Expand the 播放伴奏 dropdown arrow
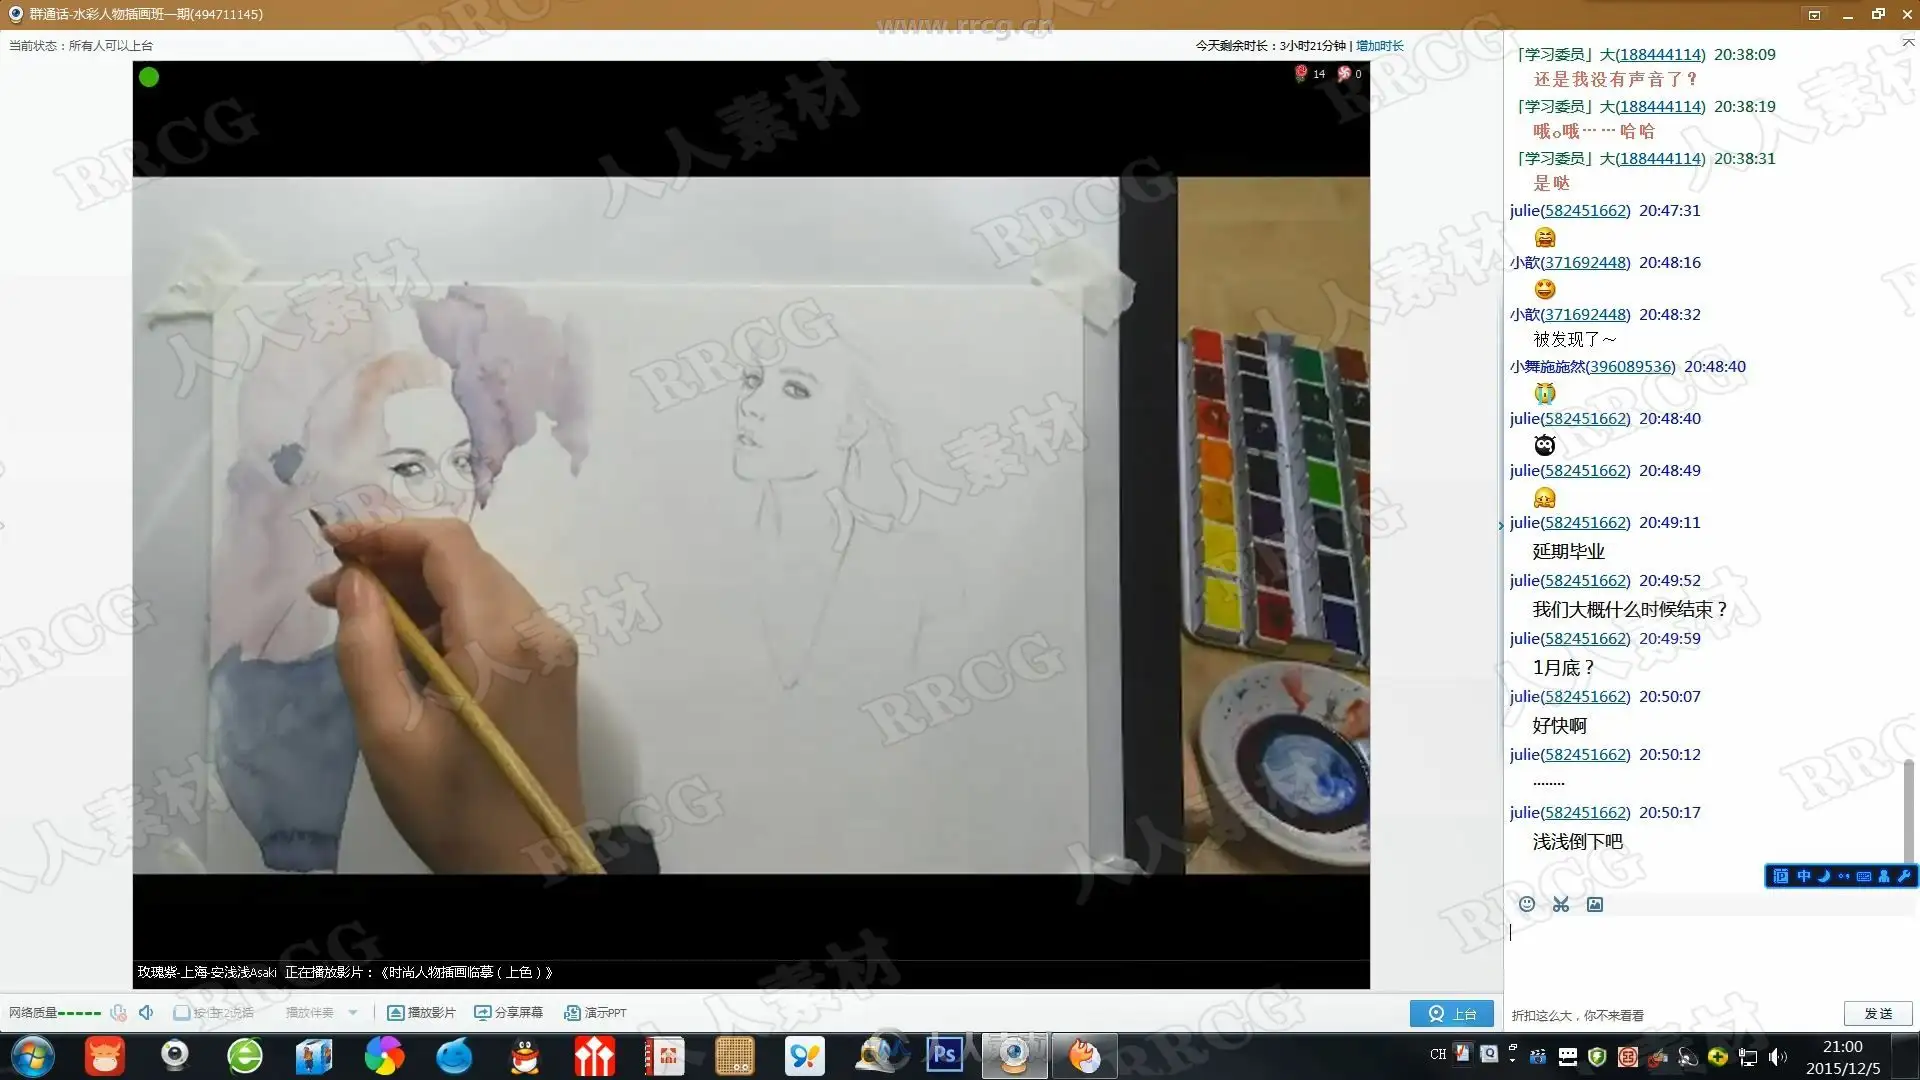The width and height of the screenshot is (1920, 1080). (353, 1013)
